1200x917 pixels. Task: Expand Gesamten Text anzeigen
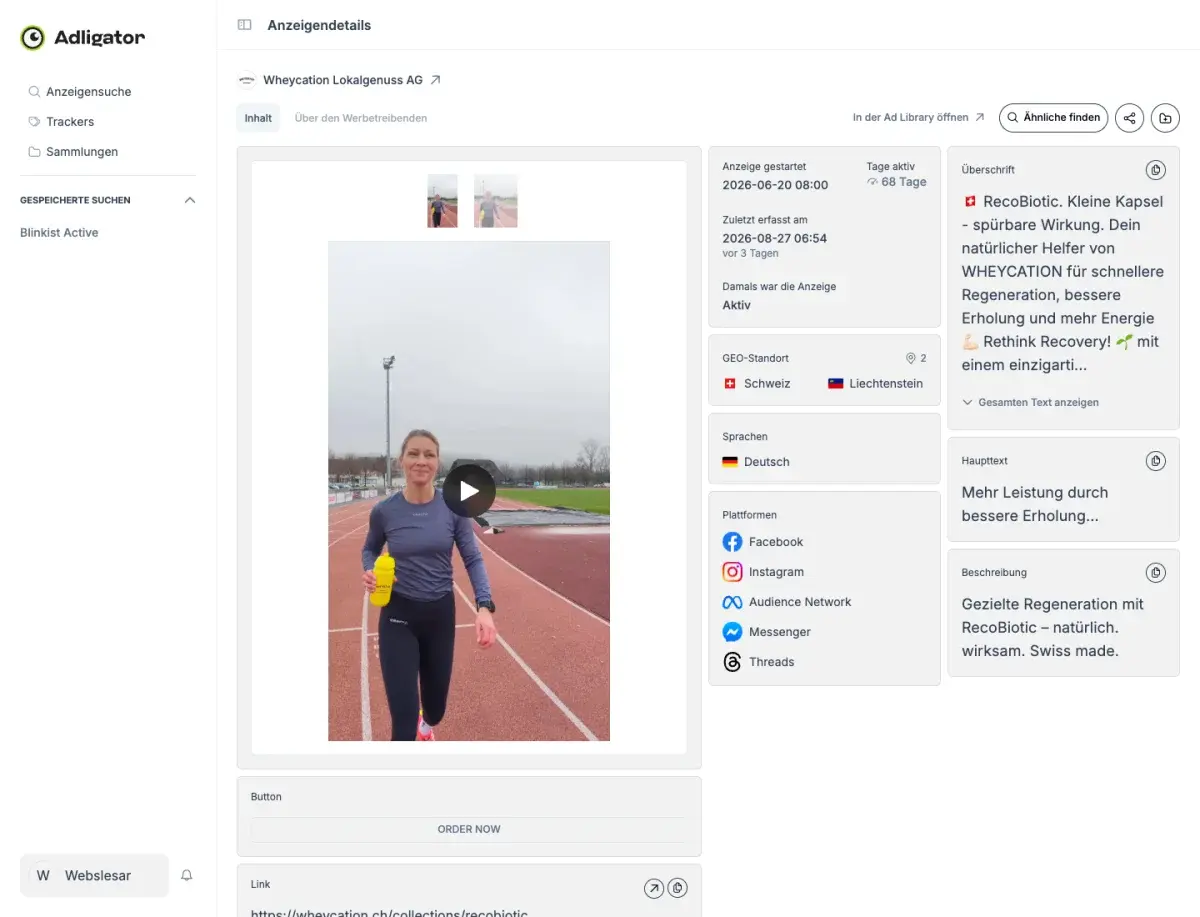(x=1030, y=402)
